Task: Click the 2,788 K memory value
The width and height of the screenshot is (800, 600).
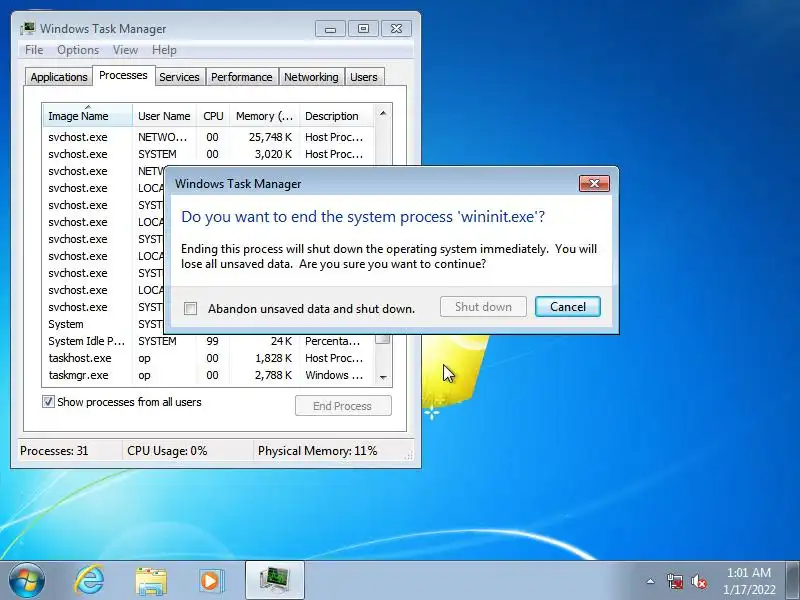Action: pos(273,375)
